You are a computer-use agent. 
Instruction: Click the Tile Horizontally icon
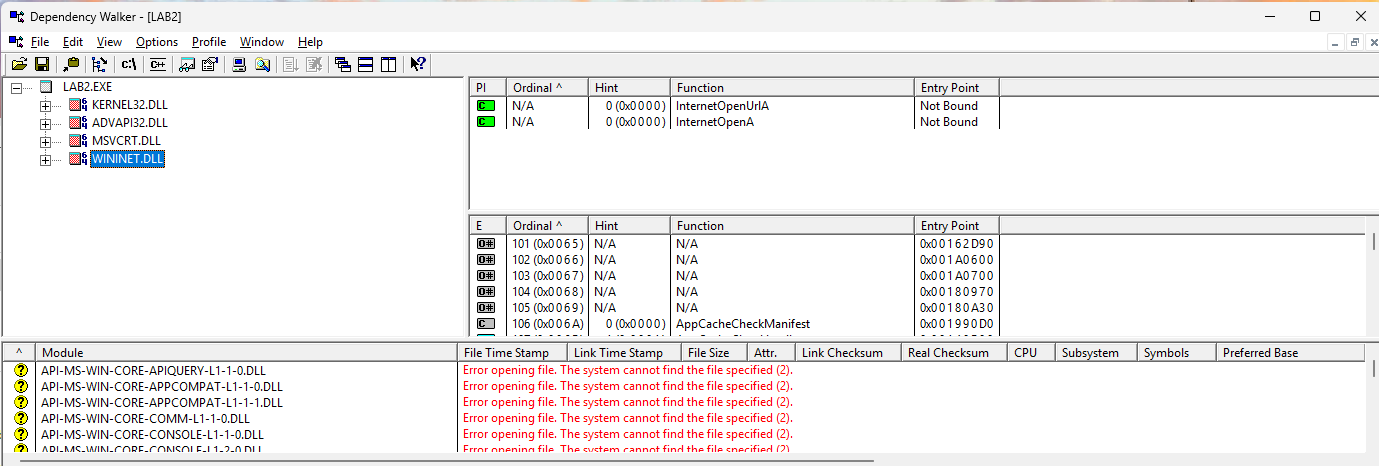pos(366,64)
